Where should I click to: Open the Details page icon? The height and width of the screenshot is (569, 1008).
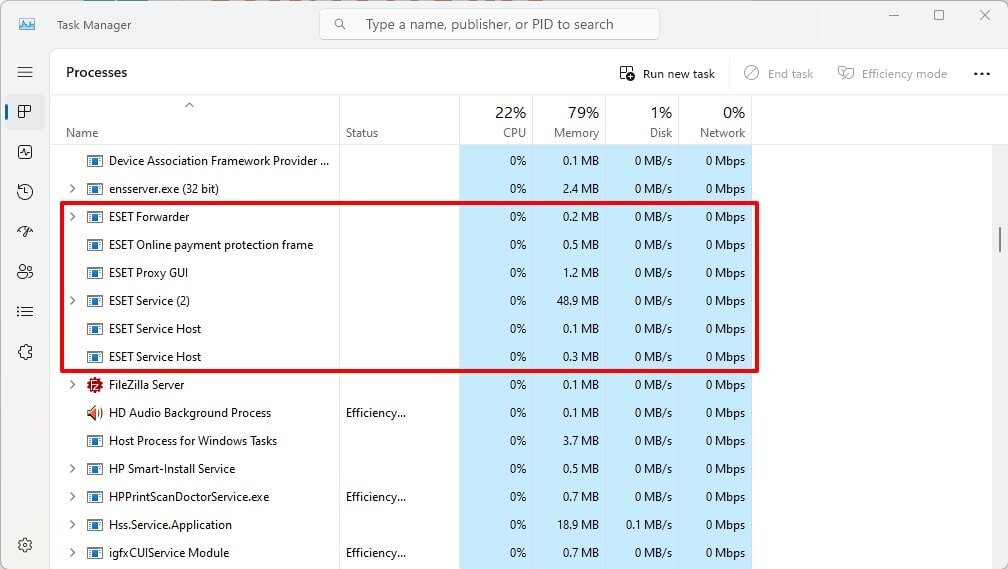25,312
